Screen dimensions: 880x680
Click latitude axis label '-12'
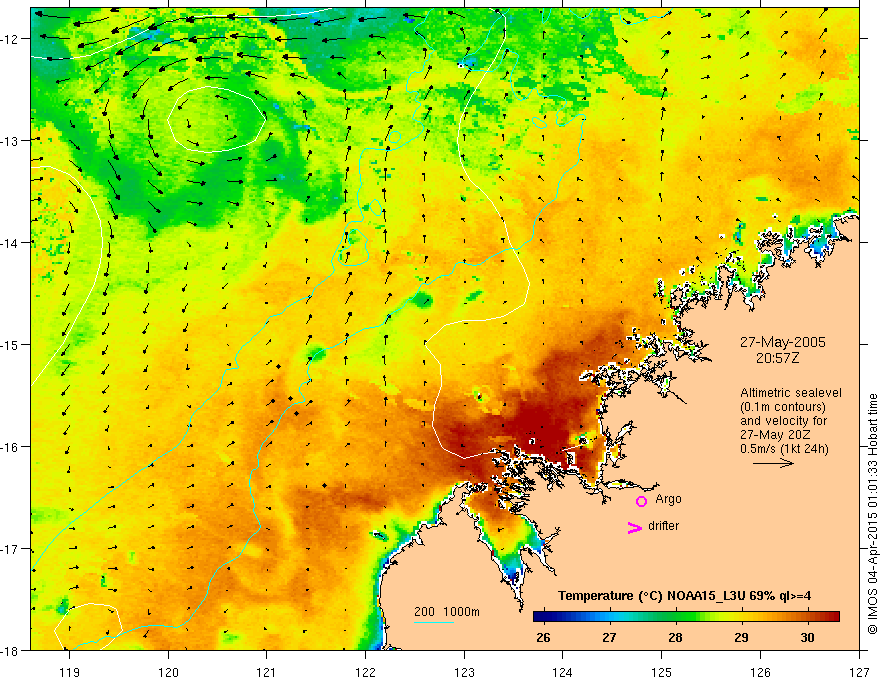click(x=11, y=39)
